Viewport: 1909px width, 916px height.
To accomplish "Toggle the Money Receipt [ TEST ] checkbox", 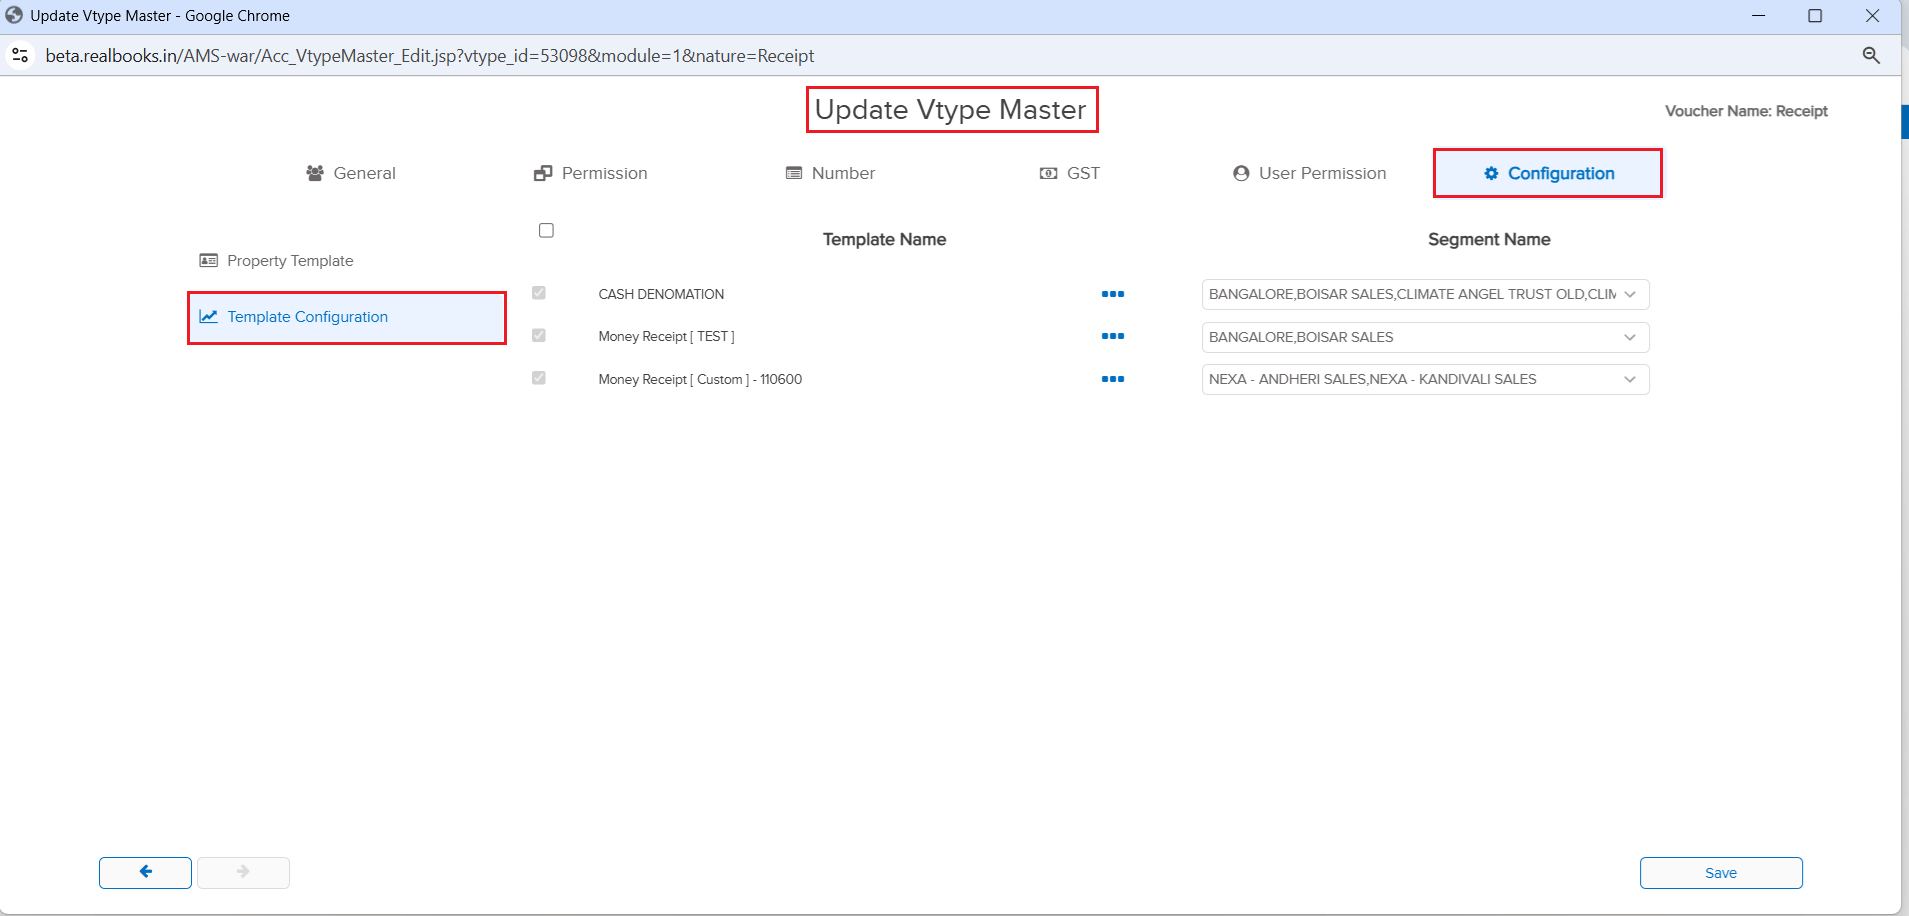I will coord(539,336).
